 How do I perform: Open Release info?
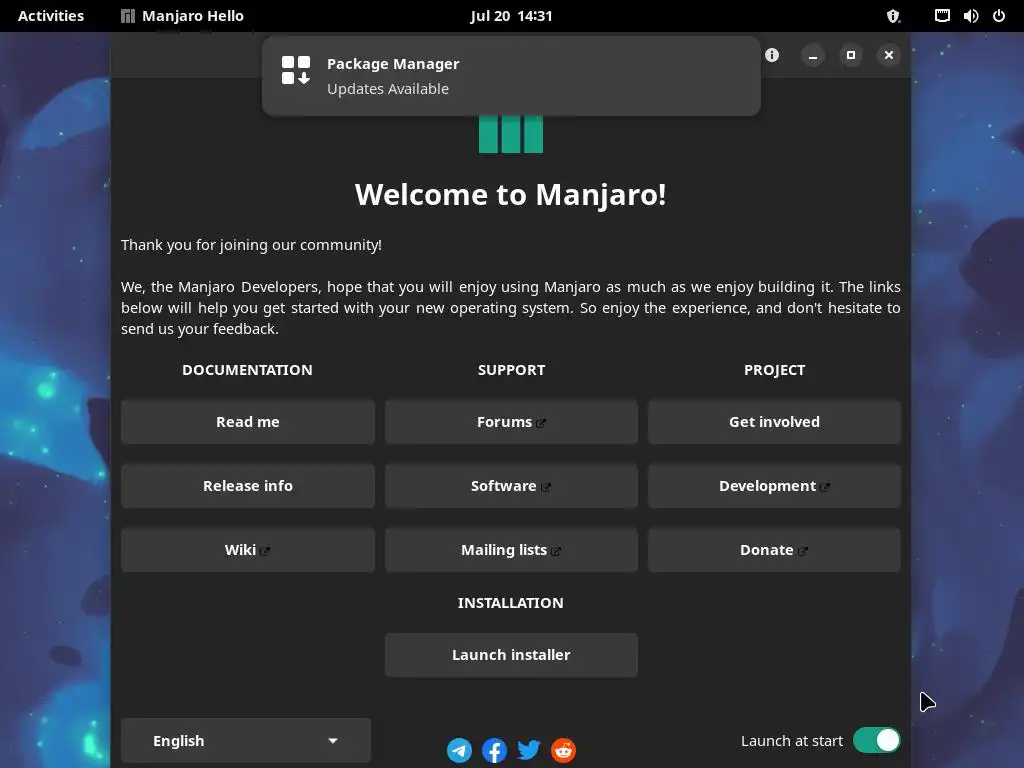248,486
